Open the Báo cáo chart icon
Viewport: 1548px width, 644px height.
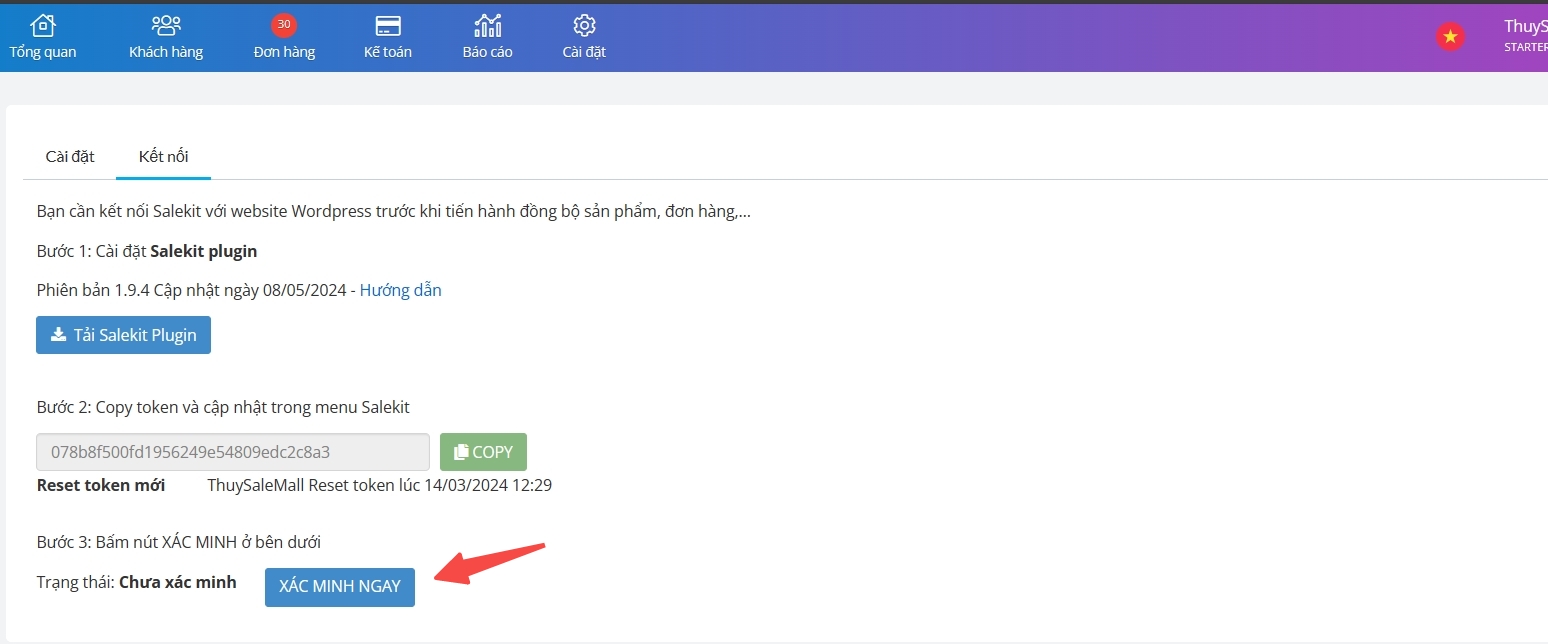[488, 25]
